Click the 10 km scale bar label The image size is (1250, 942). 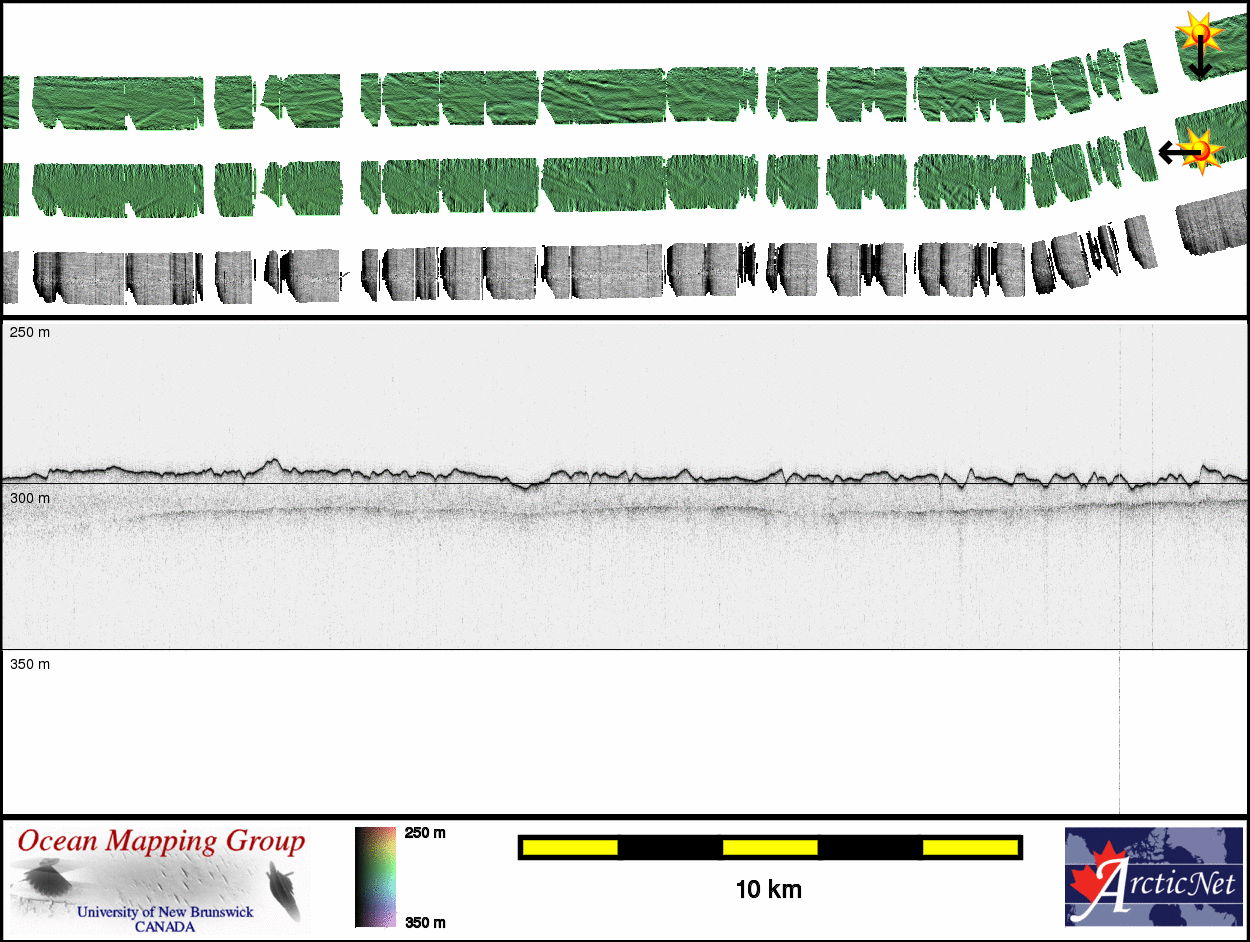coord(768,889)
